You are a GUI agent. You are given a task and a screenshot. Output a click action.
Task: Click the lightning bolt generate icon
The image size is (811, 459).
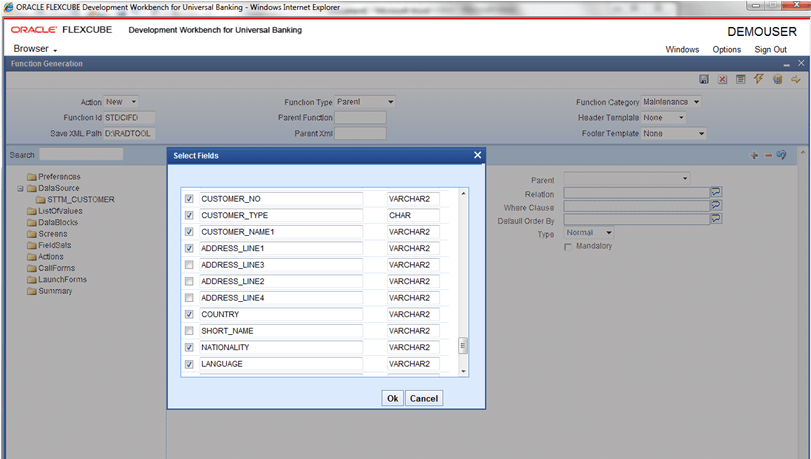pyautogui.click(x=759, y=79)
